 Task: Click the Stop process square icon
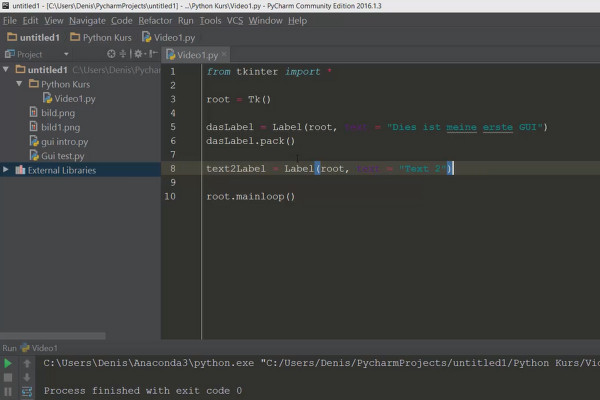click(8, 377)
